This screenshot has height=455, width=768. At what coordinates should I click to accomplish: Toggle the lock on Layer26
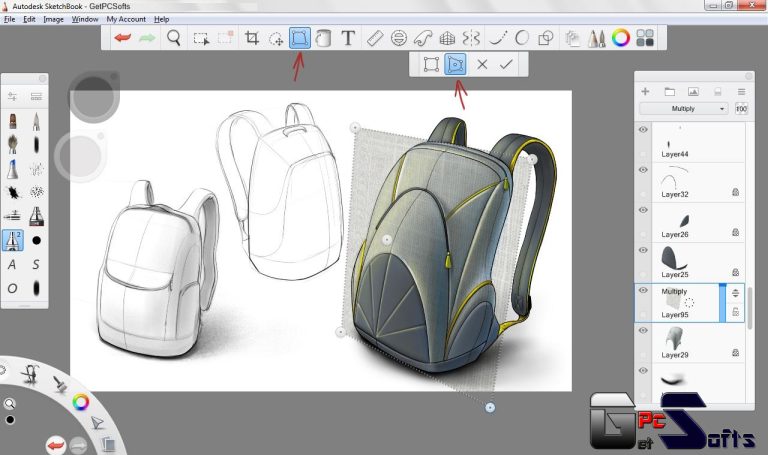tap(735, 232)
